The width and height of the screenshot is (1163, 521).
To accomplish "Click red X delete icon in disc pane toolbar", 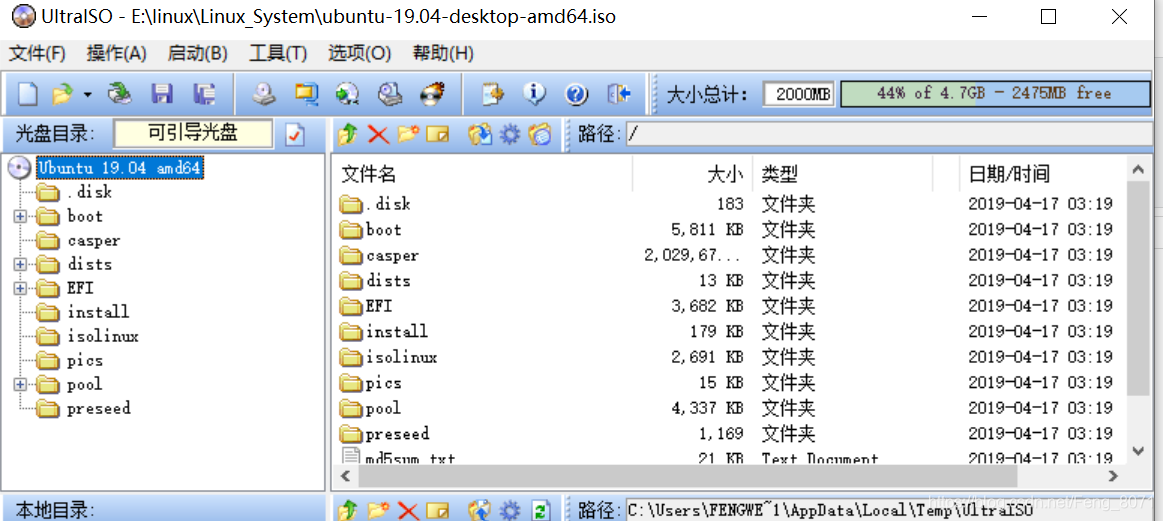I will (x=378, y=134).
